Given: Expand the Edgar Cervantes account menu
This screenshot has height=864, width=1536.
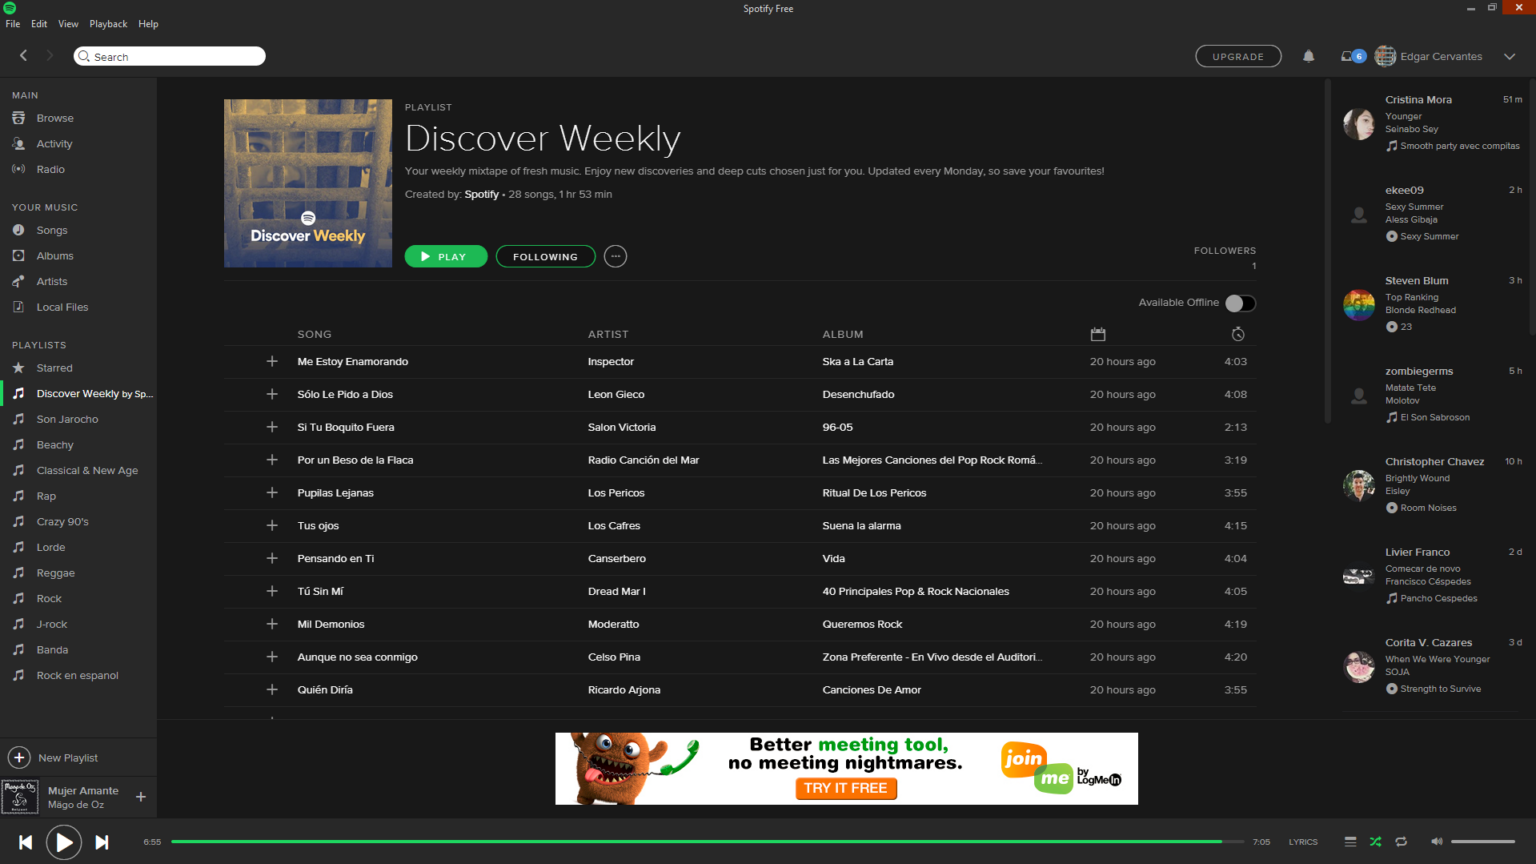Looking at the screenshot, I should coord(1510,56).
